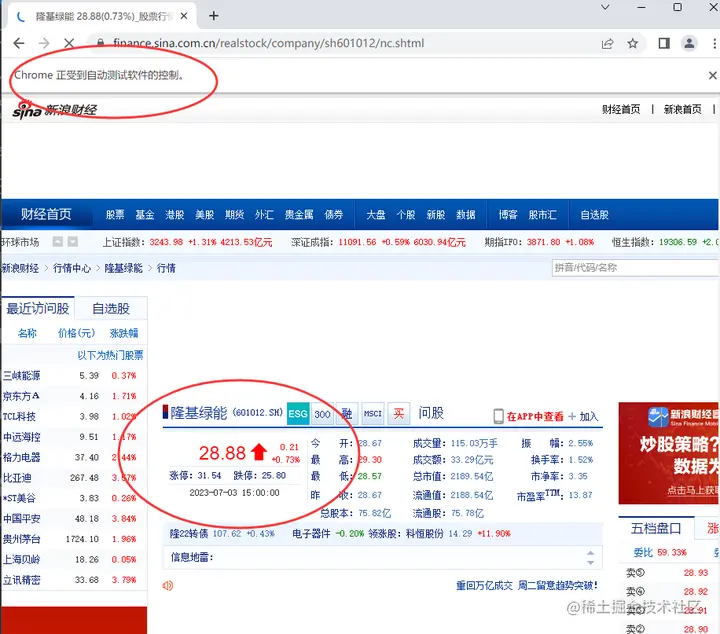Image resolution: width=720 pixels, height=634 pixels.
Task: Click the 300 index badge
Action: 322,414
